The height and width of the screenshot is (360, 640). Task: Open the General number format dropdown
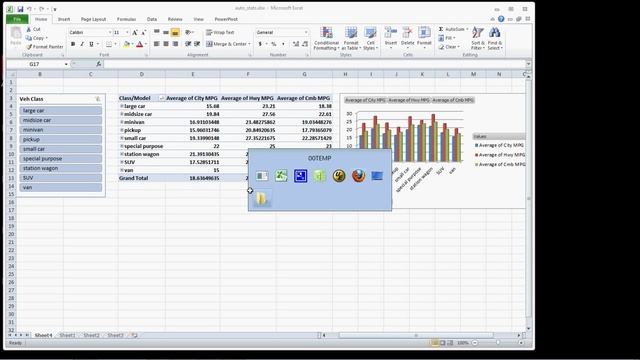pyautogui.click(x=306, y=32)
